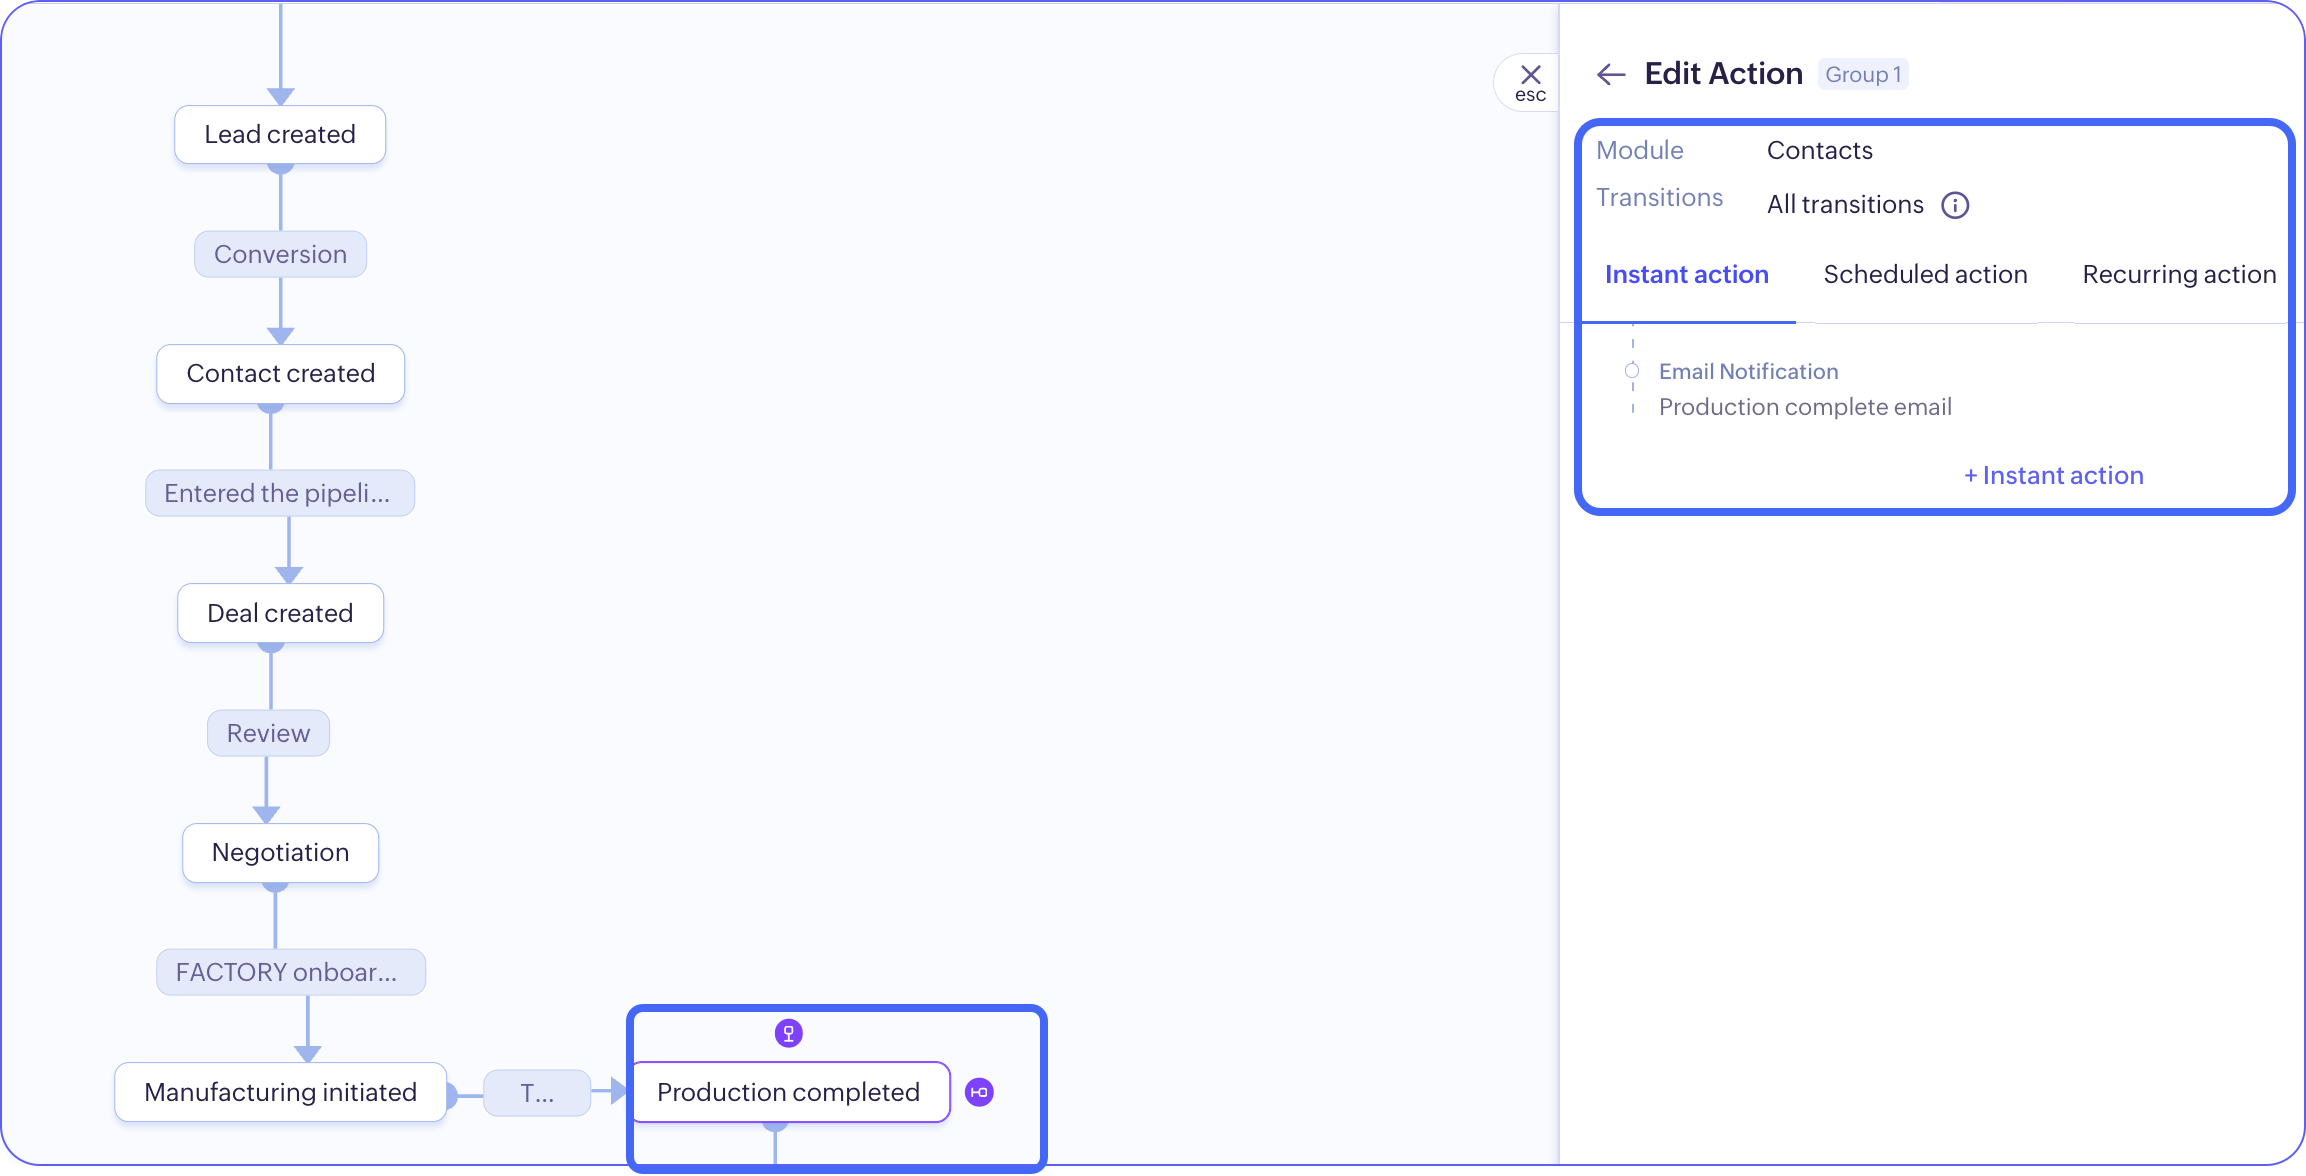The width and height of the screenshot is (2306, 1176).
Task: Select the Negotiation state node
Action: pos(280,853)
